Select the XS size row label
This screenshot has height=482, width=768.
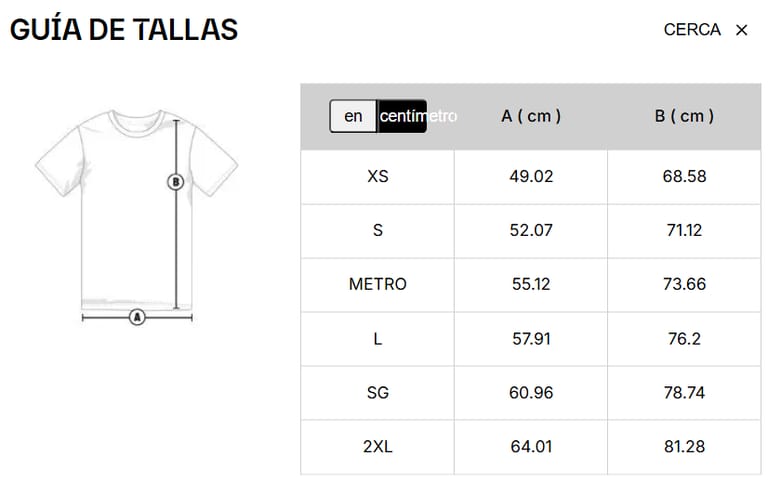(378, 176)
